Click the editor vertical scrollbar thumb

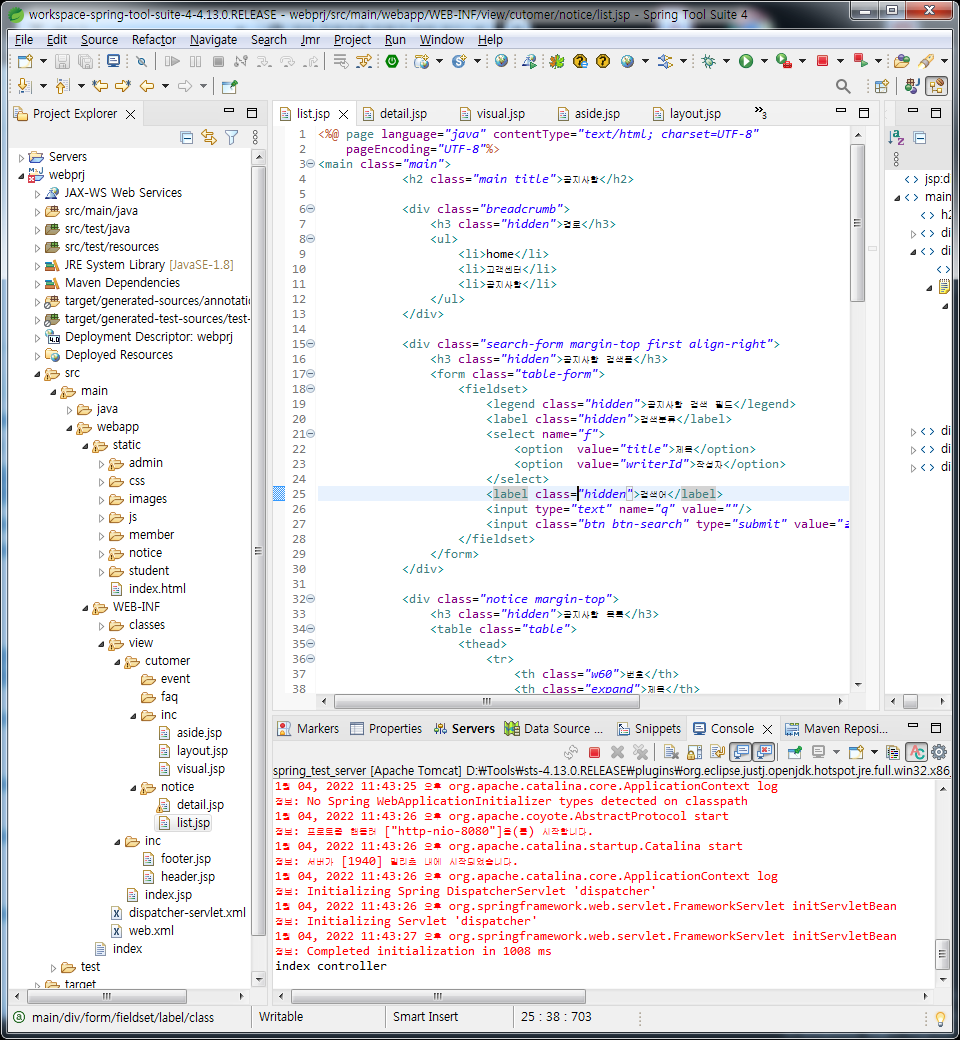pos(857,222)
